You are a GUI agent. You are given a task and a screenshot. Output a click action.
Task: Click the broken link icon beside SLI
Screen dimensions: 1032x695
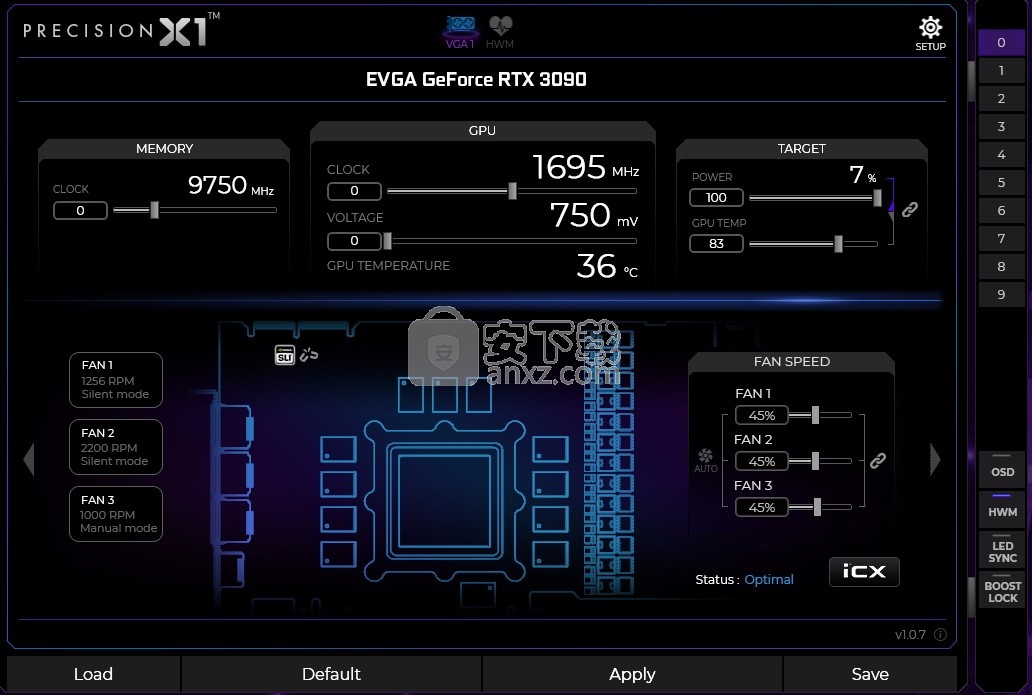click(309, 355)
